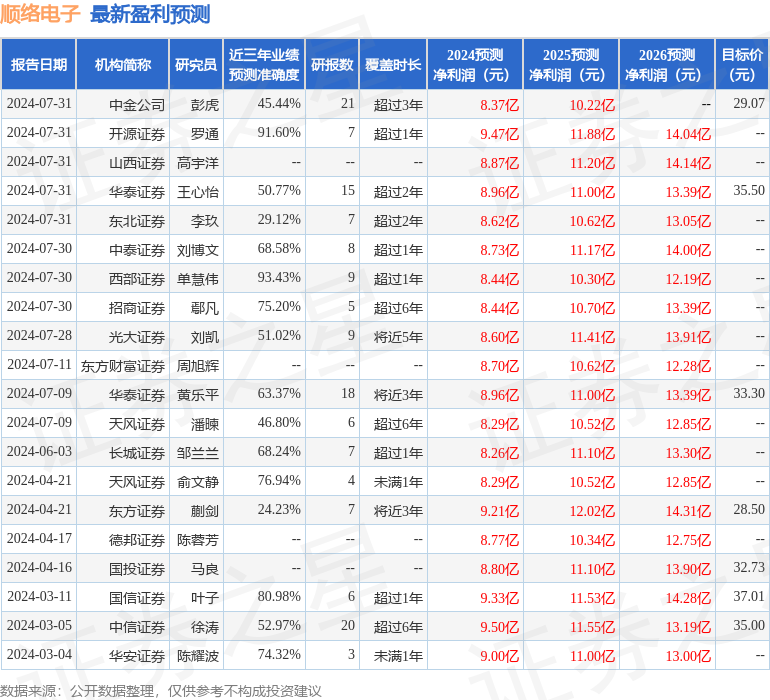
Task: Click target price 29.07
Action: tap(749, 103)
